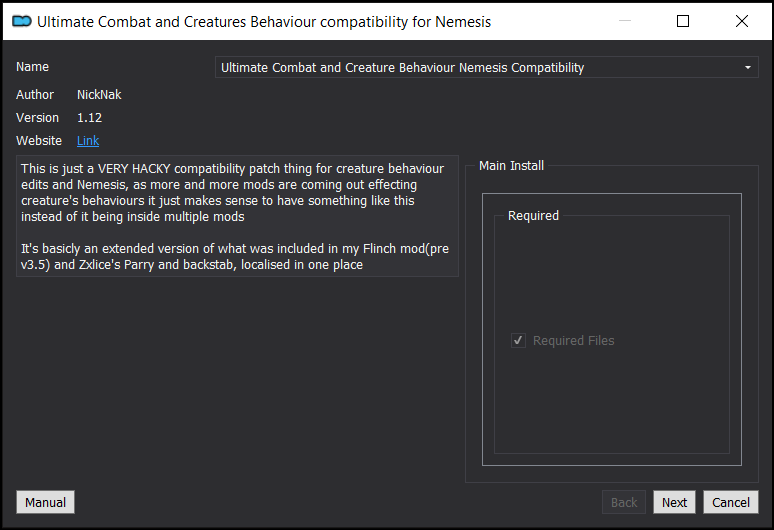This screenshot has width=774, height=530.
Task: Click inside the mod description text box
Action: (x=237, y=216)
